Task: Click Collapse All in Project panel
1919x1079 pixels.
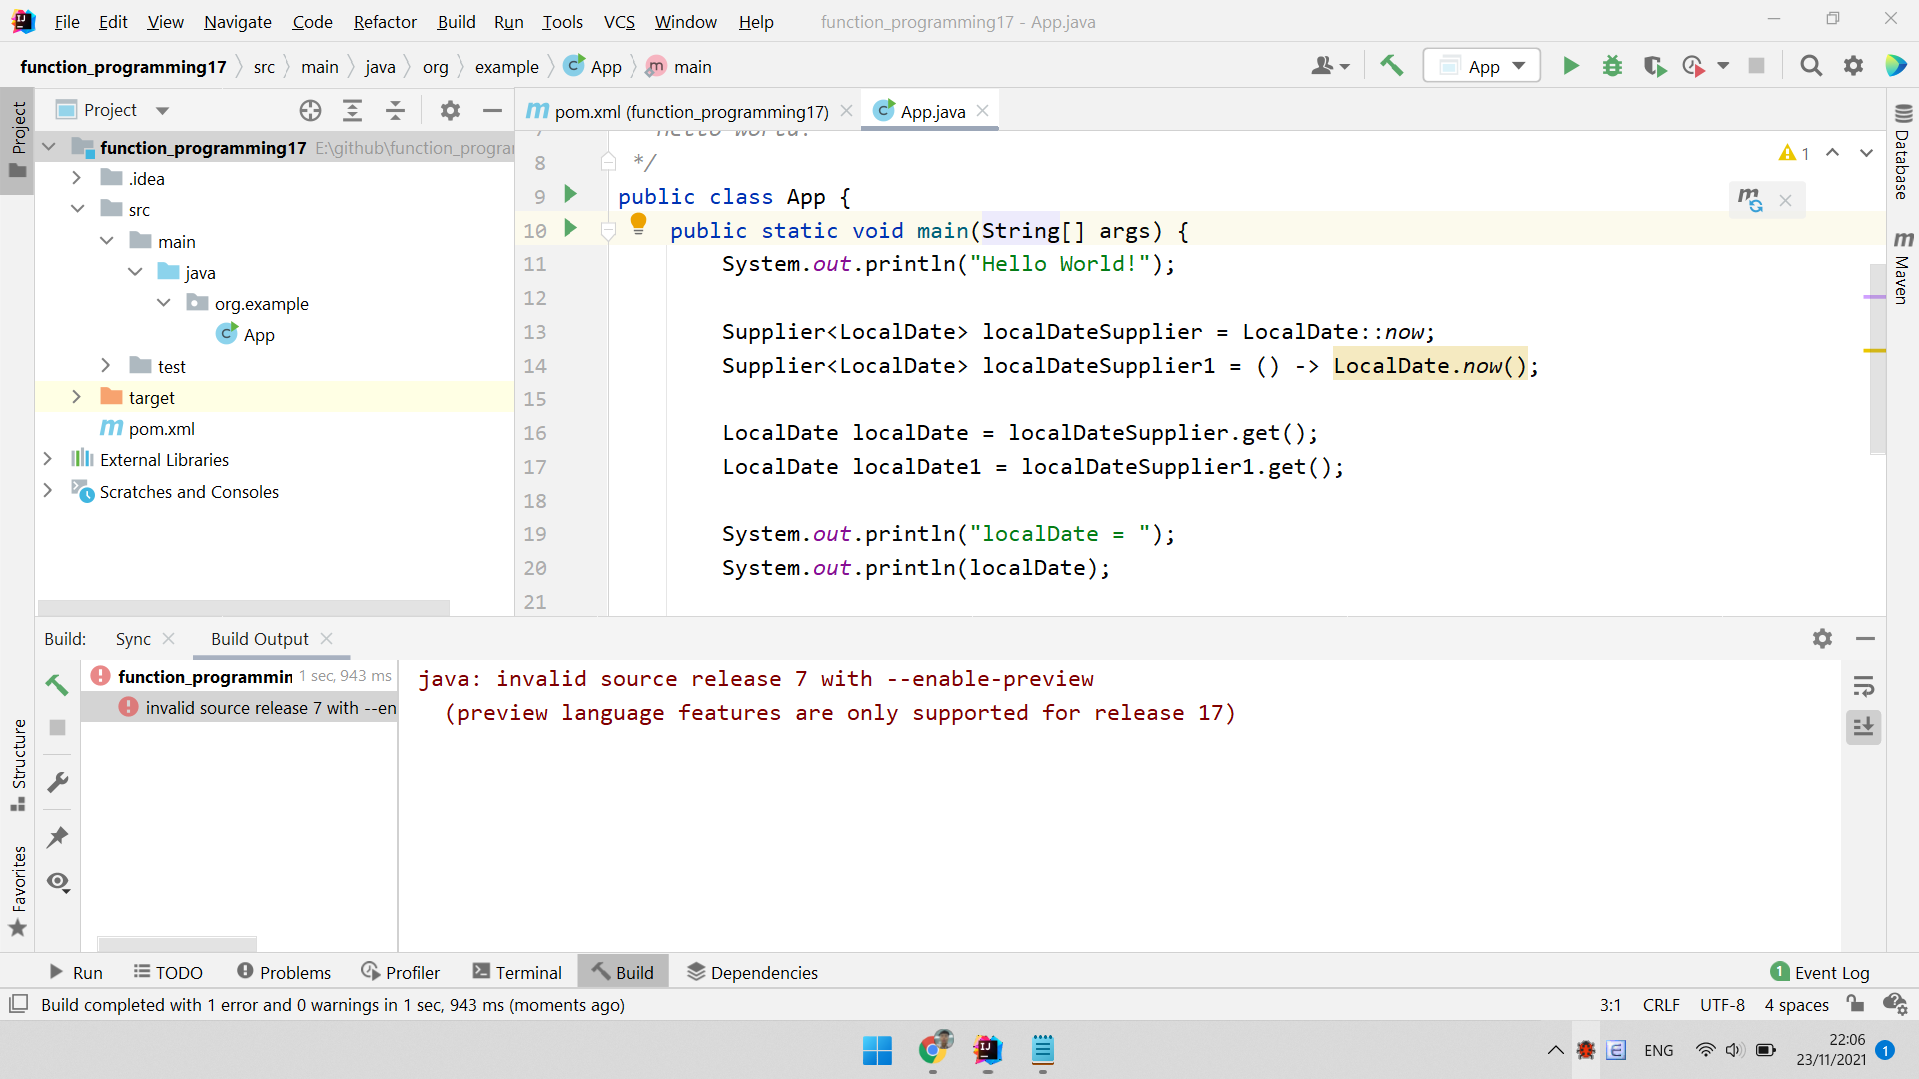Action: (395, 110)
